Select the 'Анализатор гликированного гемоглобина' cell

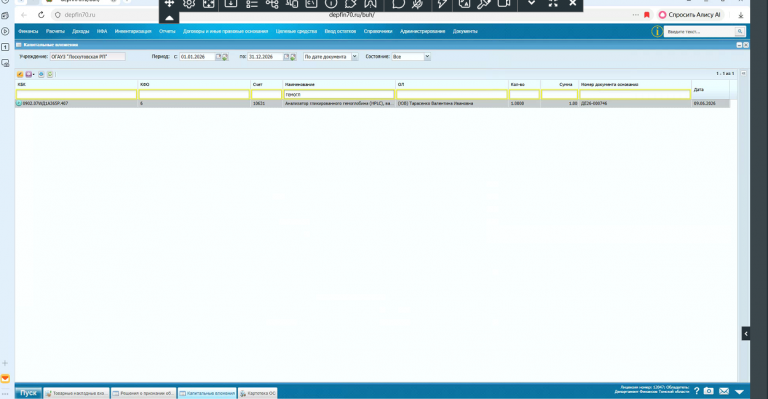(339, 104)
